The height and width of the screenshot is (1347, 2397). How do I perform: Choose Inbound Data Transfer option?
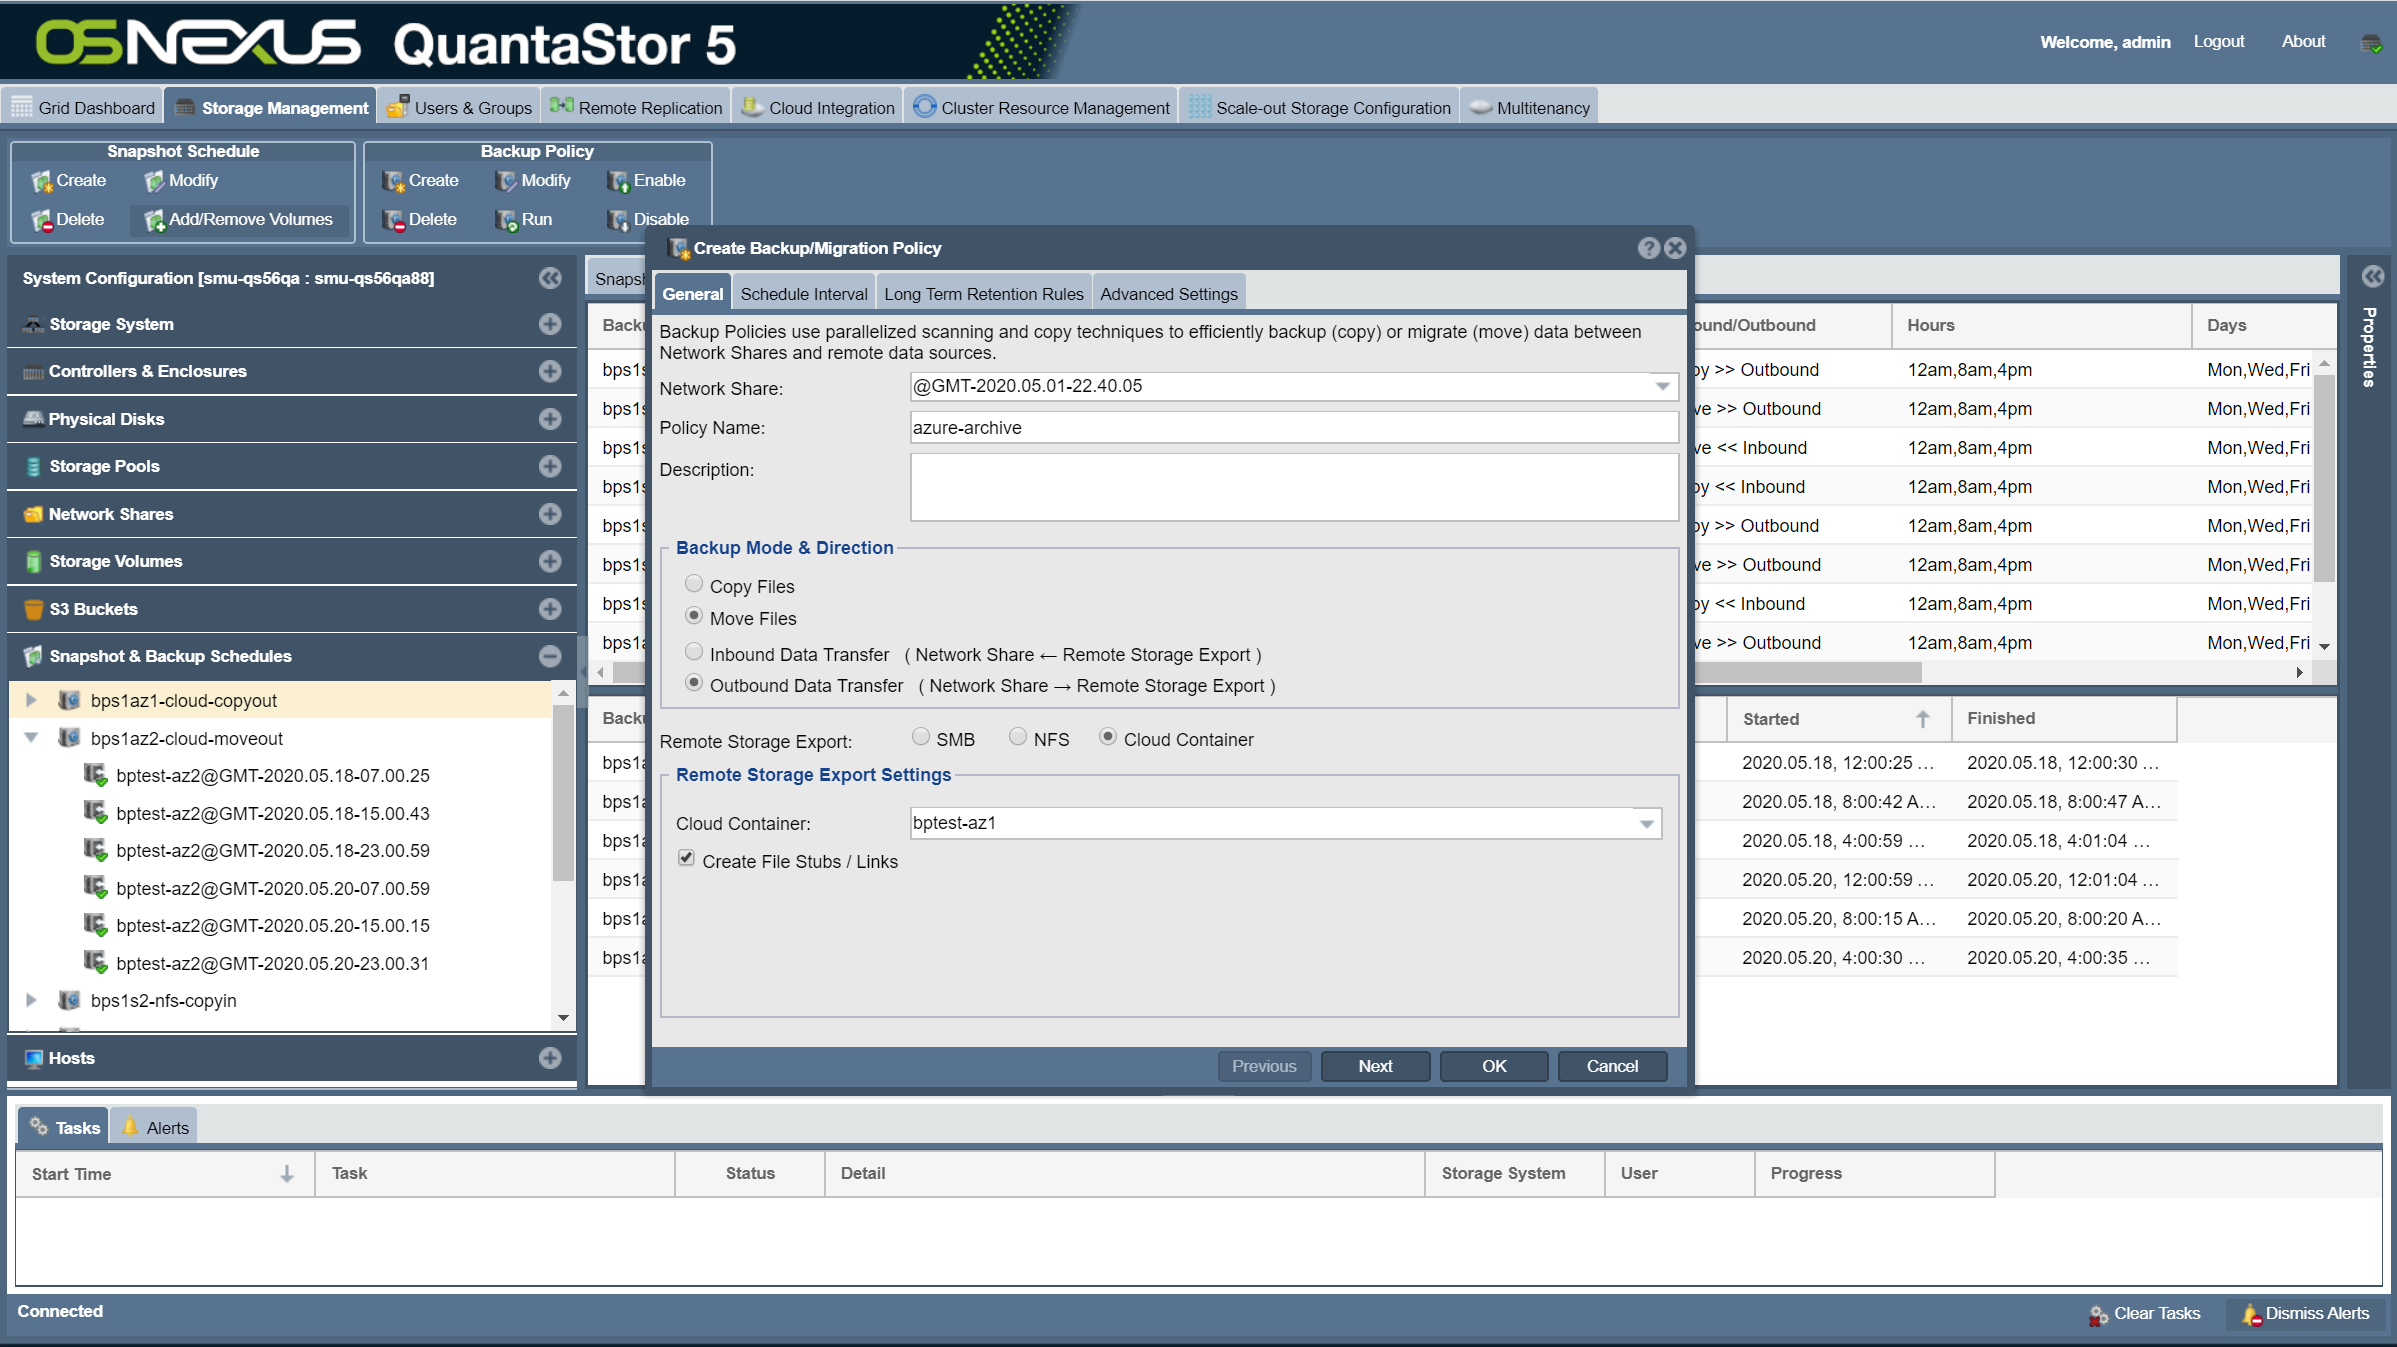tap(693, 652)
